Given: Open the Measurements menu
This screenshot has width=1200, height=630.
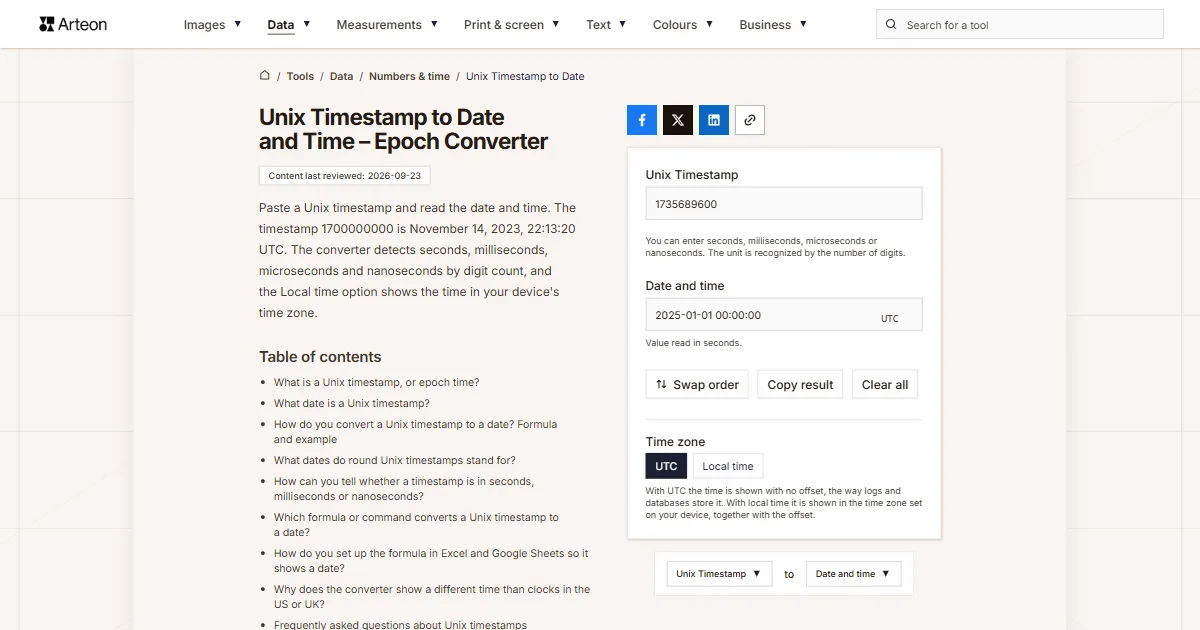Looking at the screenshot, I should 387,24.
